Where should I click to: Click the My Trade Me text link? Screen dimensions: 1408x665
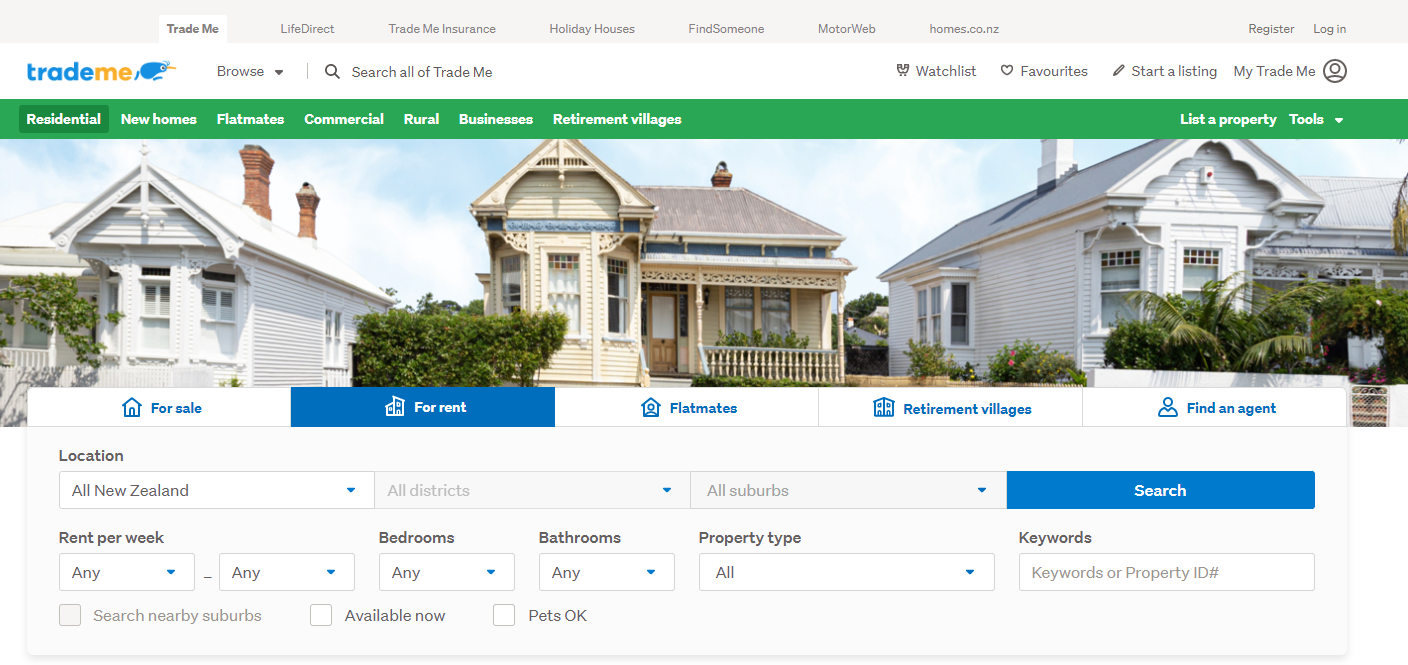[1274, 71]
